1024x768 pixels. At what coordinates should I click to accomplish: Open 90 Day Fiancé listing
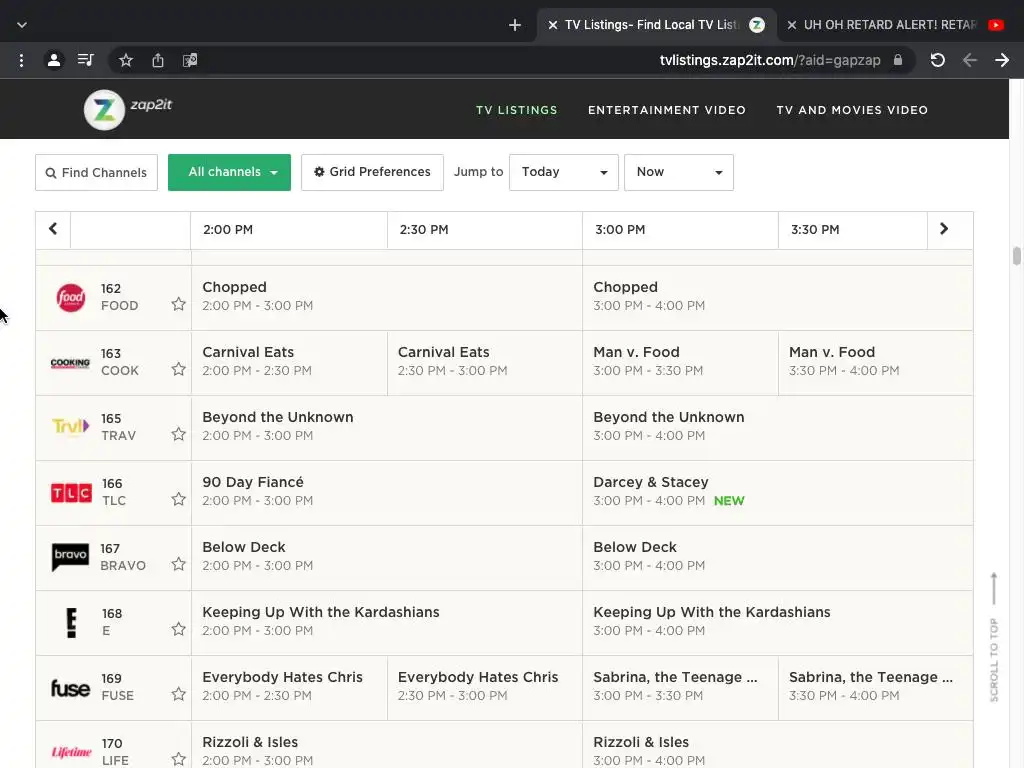point(387,492)
